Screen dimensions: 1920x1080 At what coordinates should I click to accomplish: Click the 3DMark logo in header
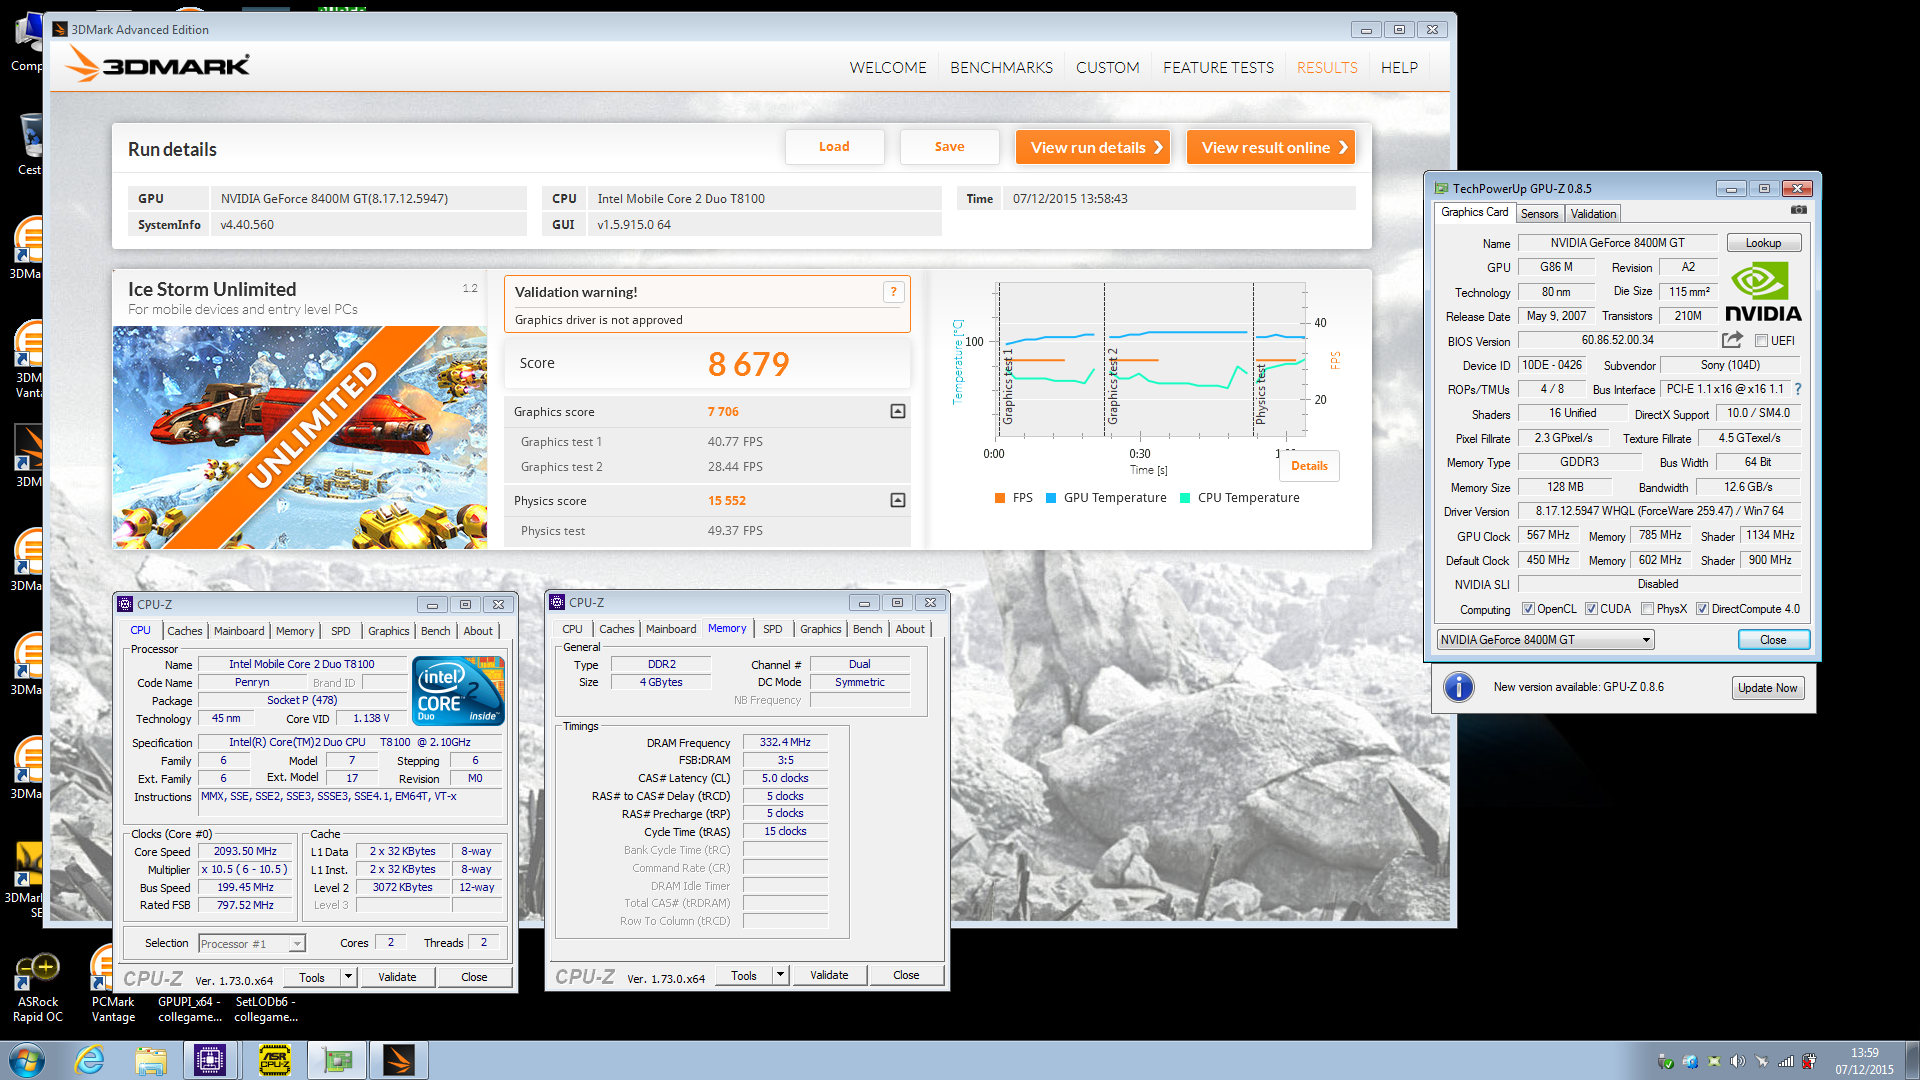pos(157,65)
